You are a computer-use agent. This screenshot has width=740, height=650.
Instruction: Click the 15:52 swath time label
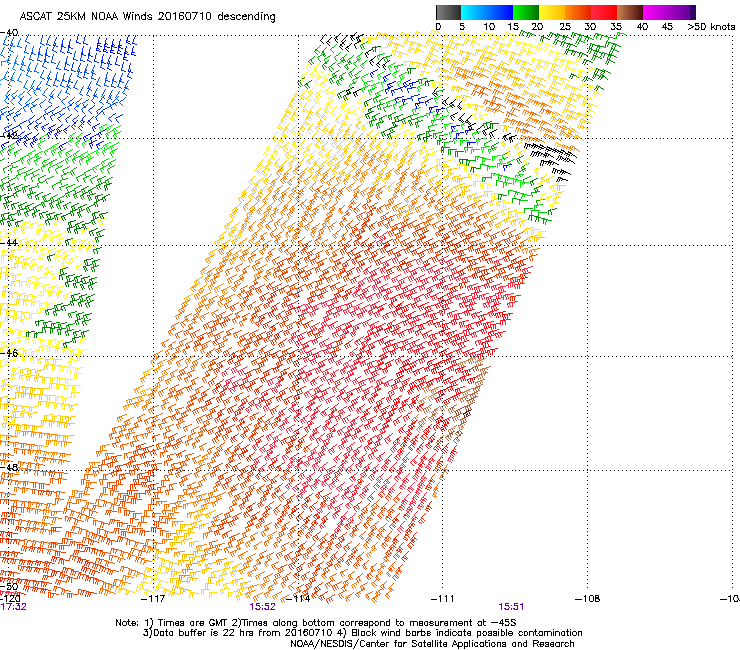point(262,607)
